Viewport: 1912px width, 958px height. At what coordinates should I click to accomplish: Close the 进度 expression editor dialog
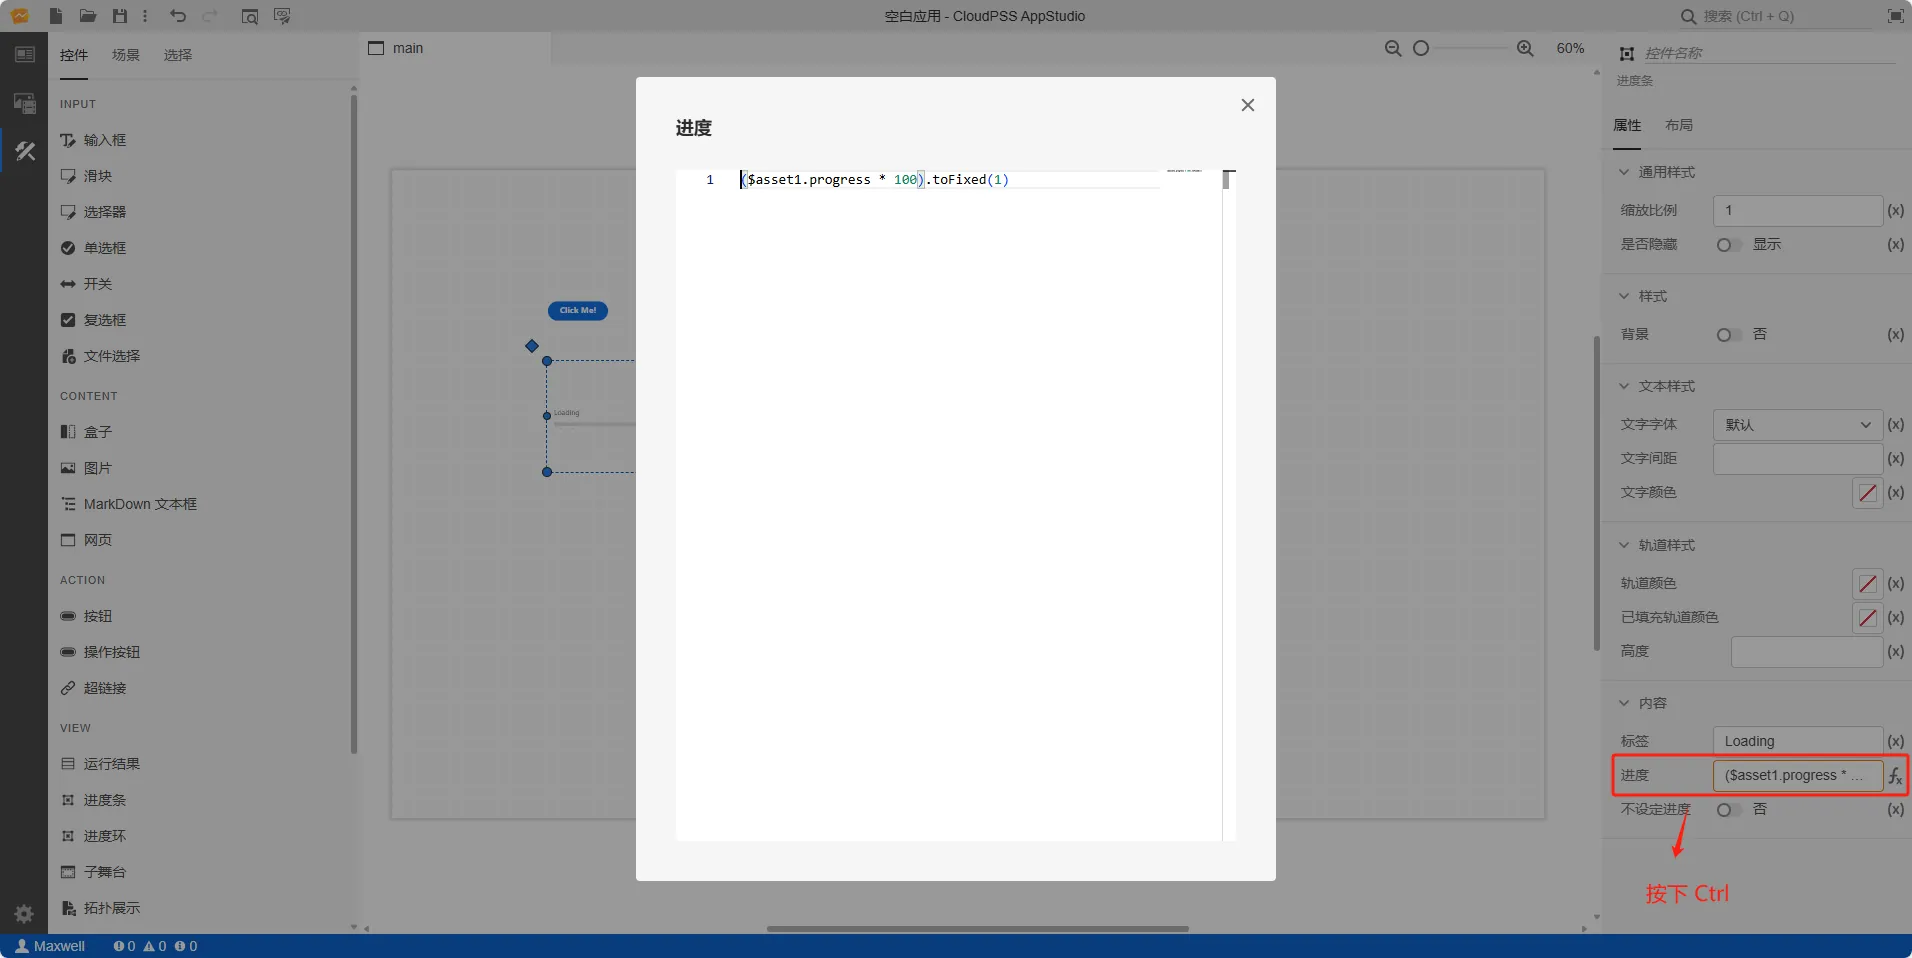click(1247, 105)
